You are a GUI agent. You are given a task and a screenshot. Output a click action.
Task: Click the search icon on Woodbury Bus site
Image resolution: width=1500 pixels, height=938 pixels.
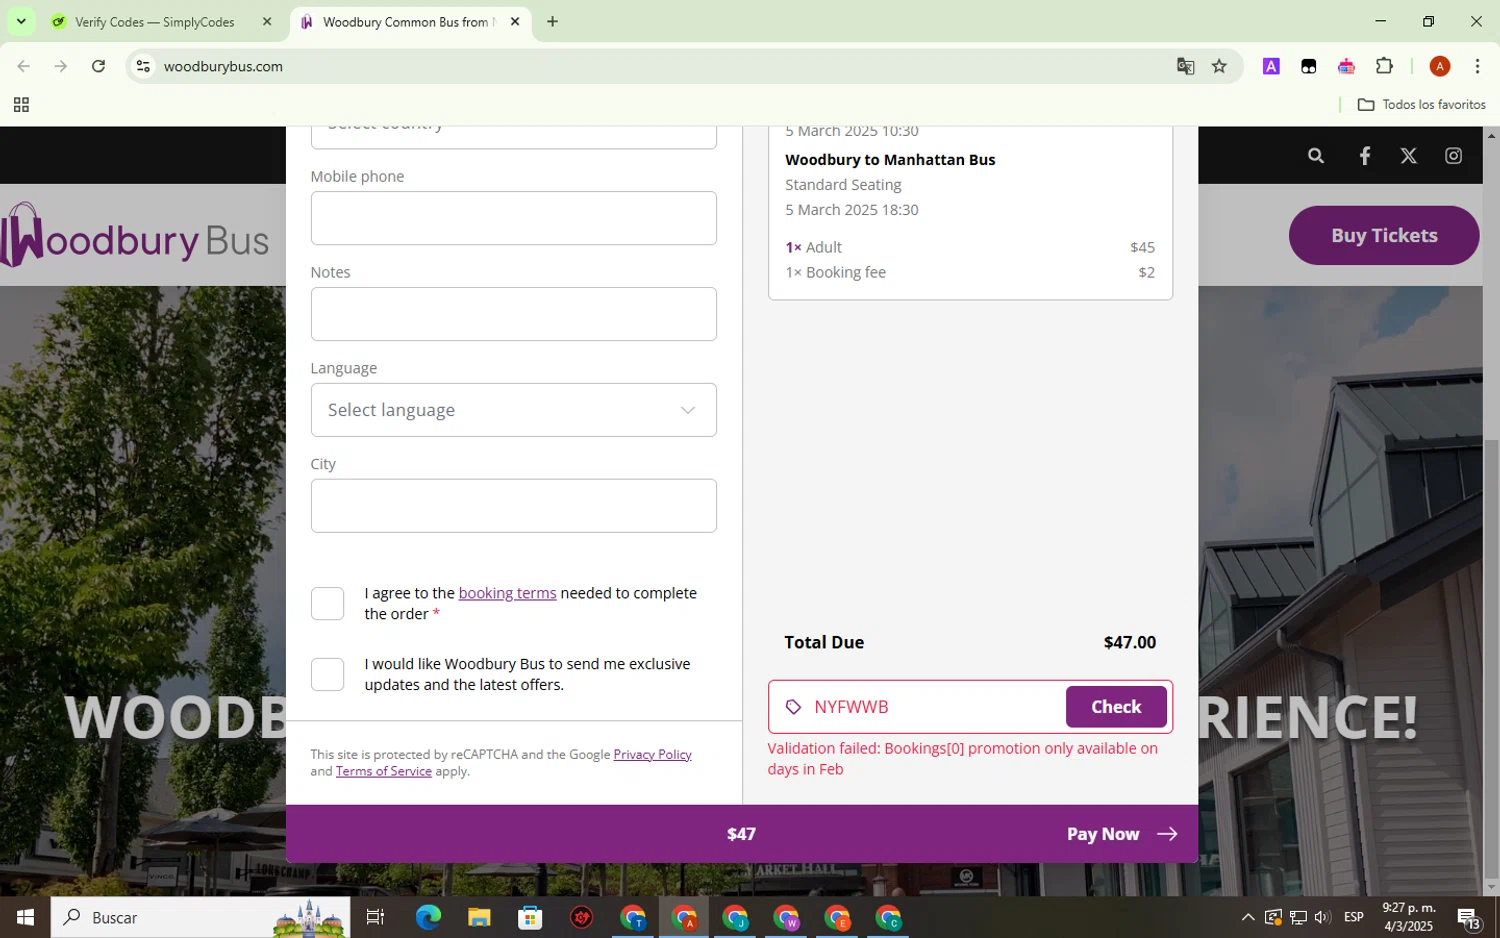1316,156
